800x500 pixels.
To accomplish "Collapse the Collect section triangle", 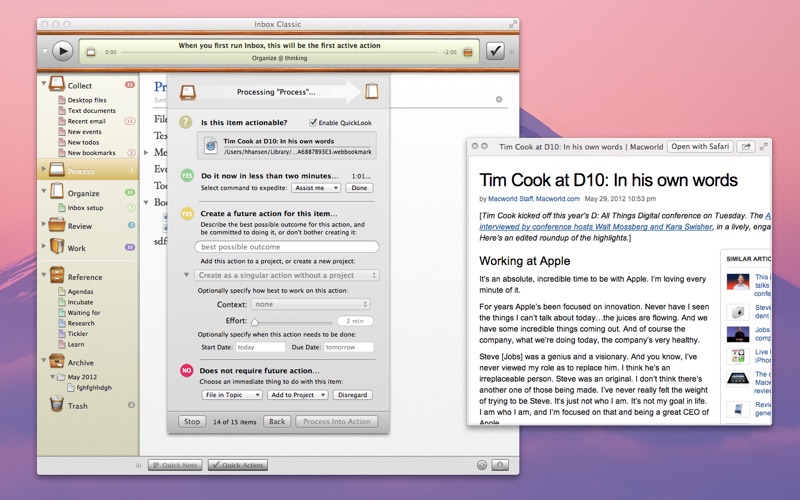I will point(44,82).
